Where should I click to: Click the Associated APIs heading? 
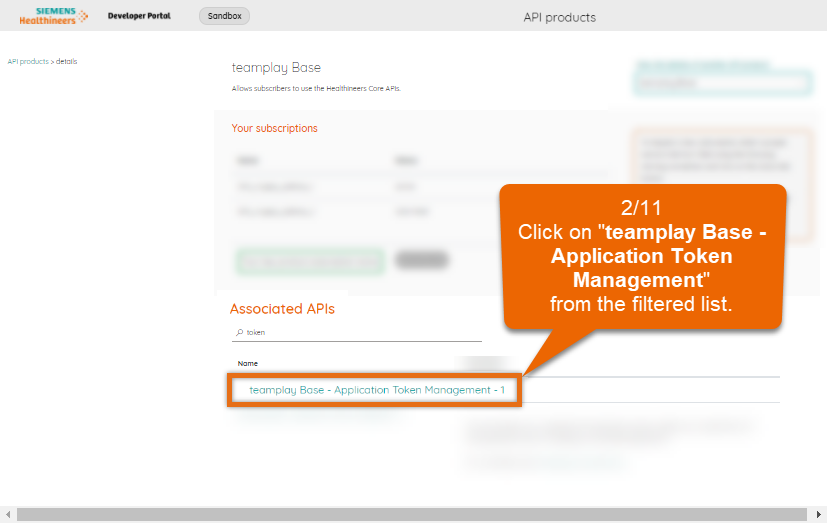pos(282,309)
